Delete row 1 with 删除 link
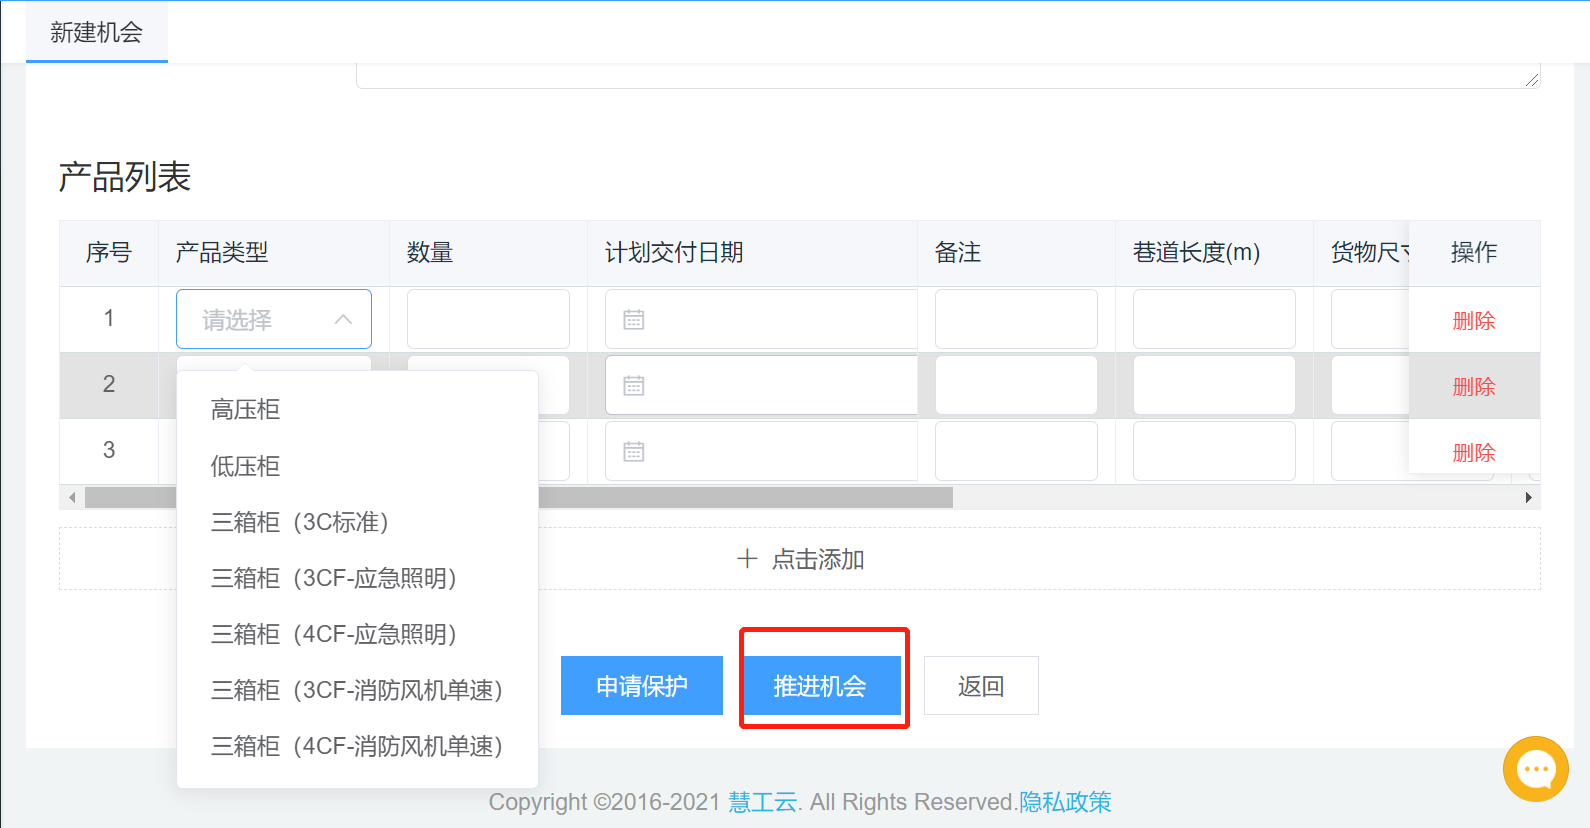1590x828 pixels. [1473, 321]
